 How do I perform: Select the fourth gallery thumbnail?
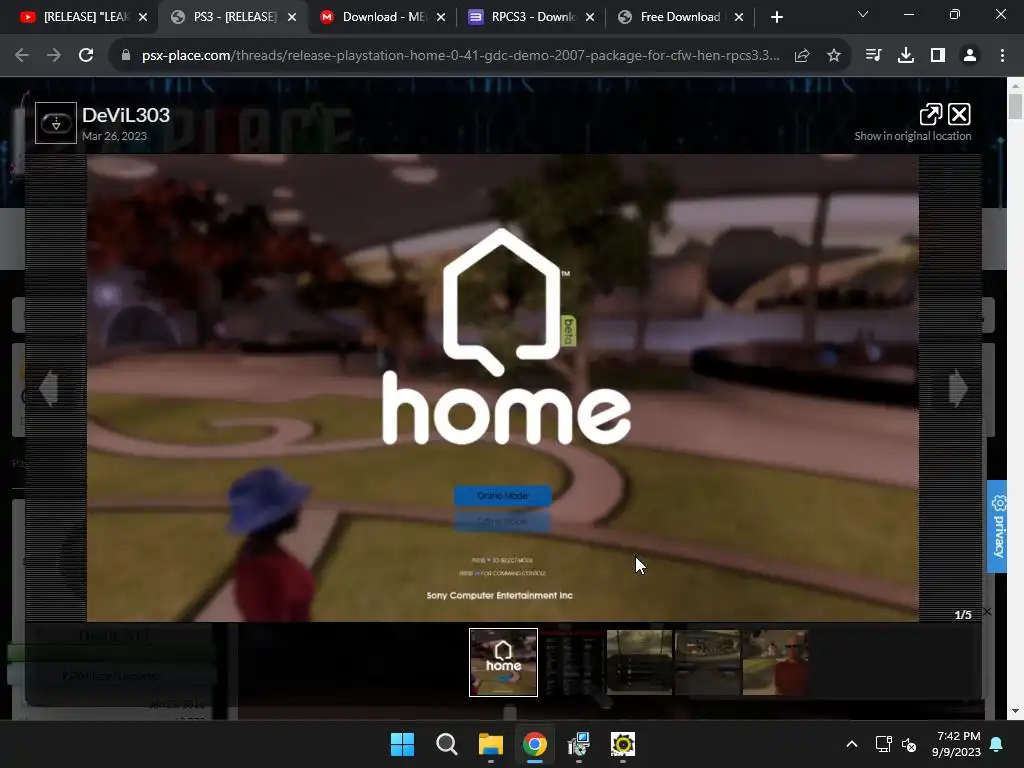click(707, 662)
